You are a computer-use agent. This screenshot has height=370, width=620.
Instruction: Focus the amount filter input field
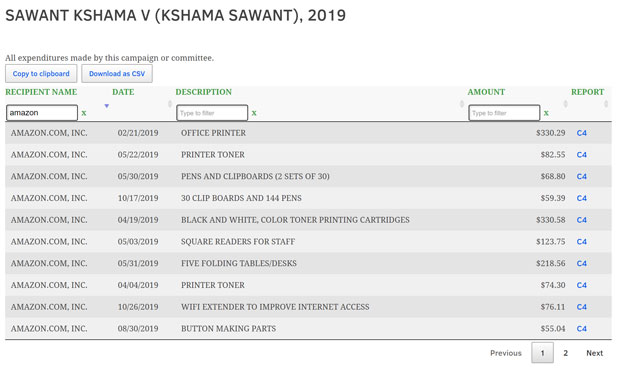point(504,113)
